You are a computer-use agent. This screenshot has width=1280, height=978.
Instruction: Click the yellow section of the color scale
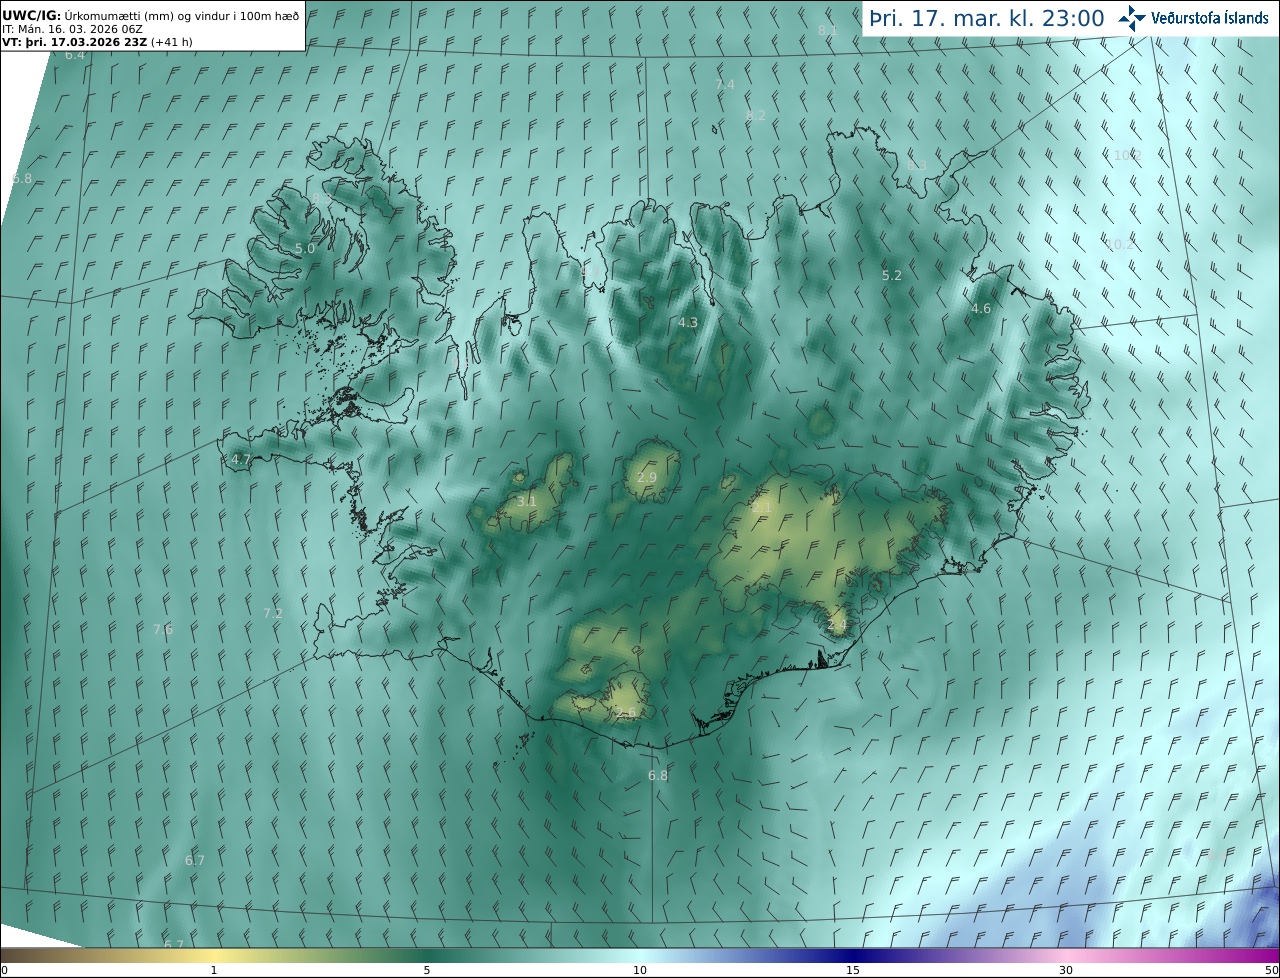pyautogui.click(x=215, y=956)
